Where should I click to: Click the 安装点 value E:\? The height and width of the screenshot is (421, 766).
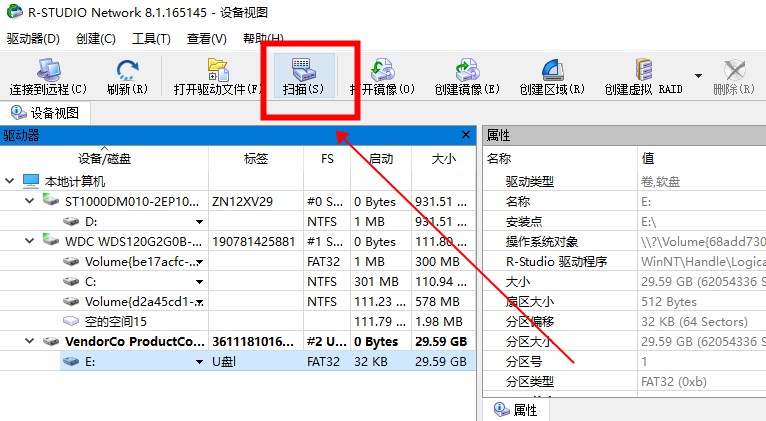coord(649,222)
